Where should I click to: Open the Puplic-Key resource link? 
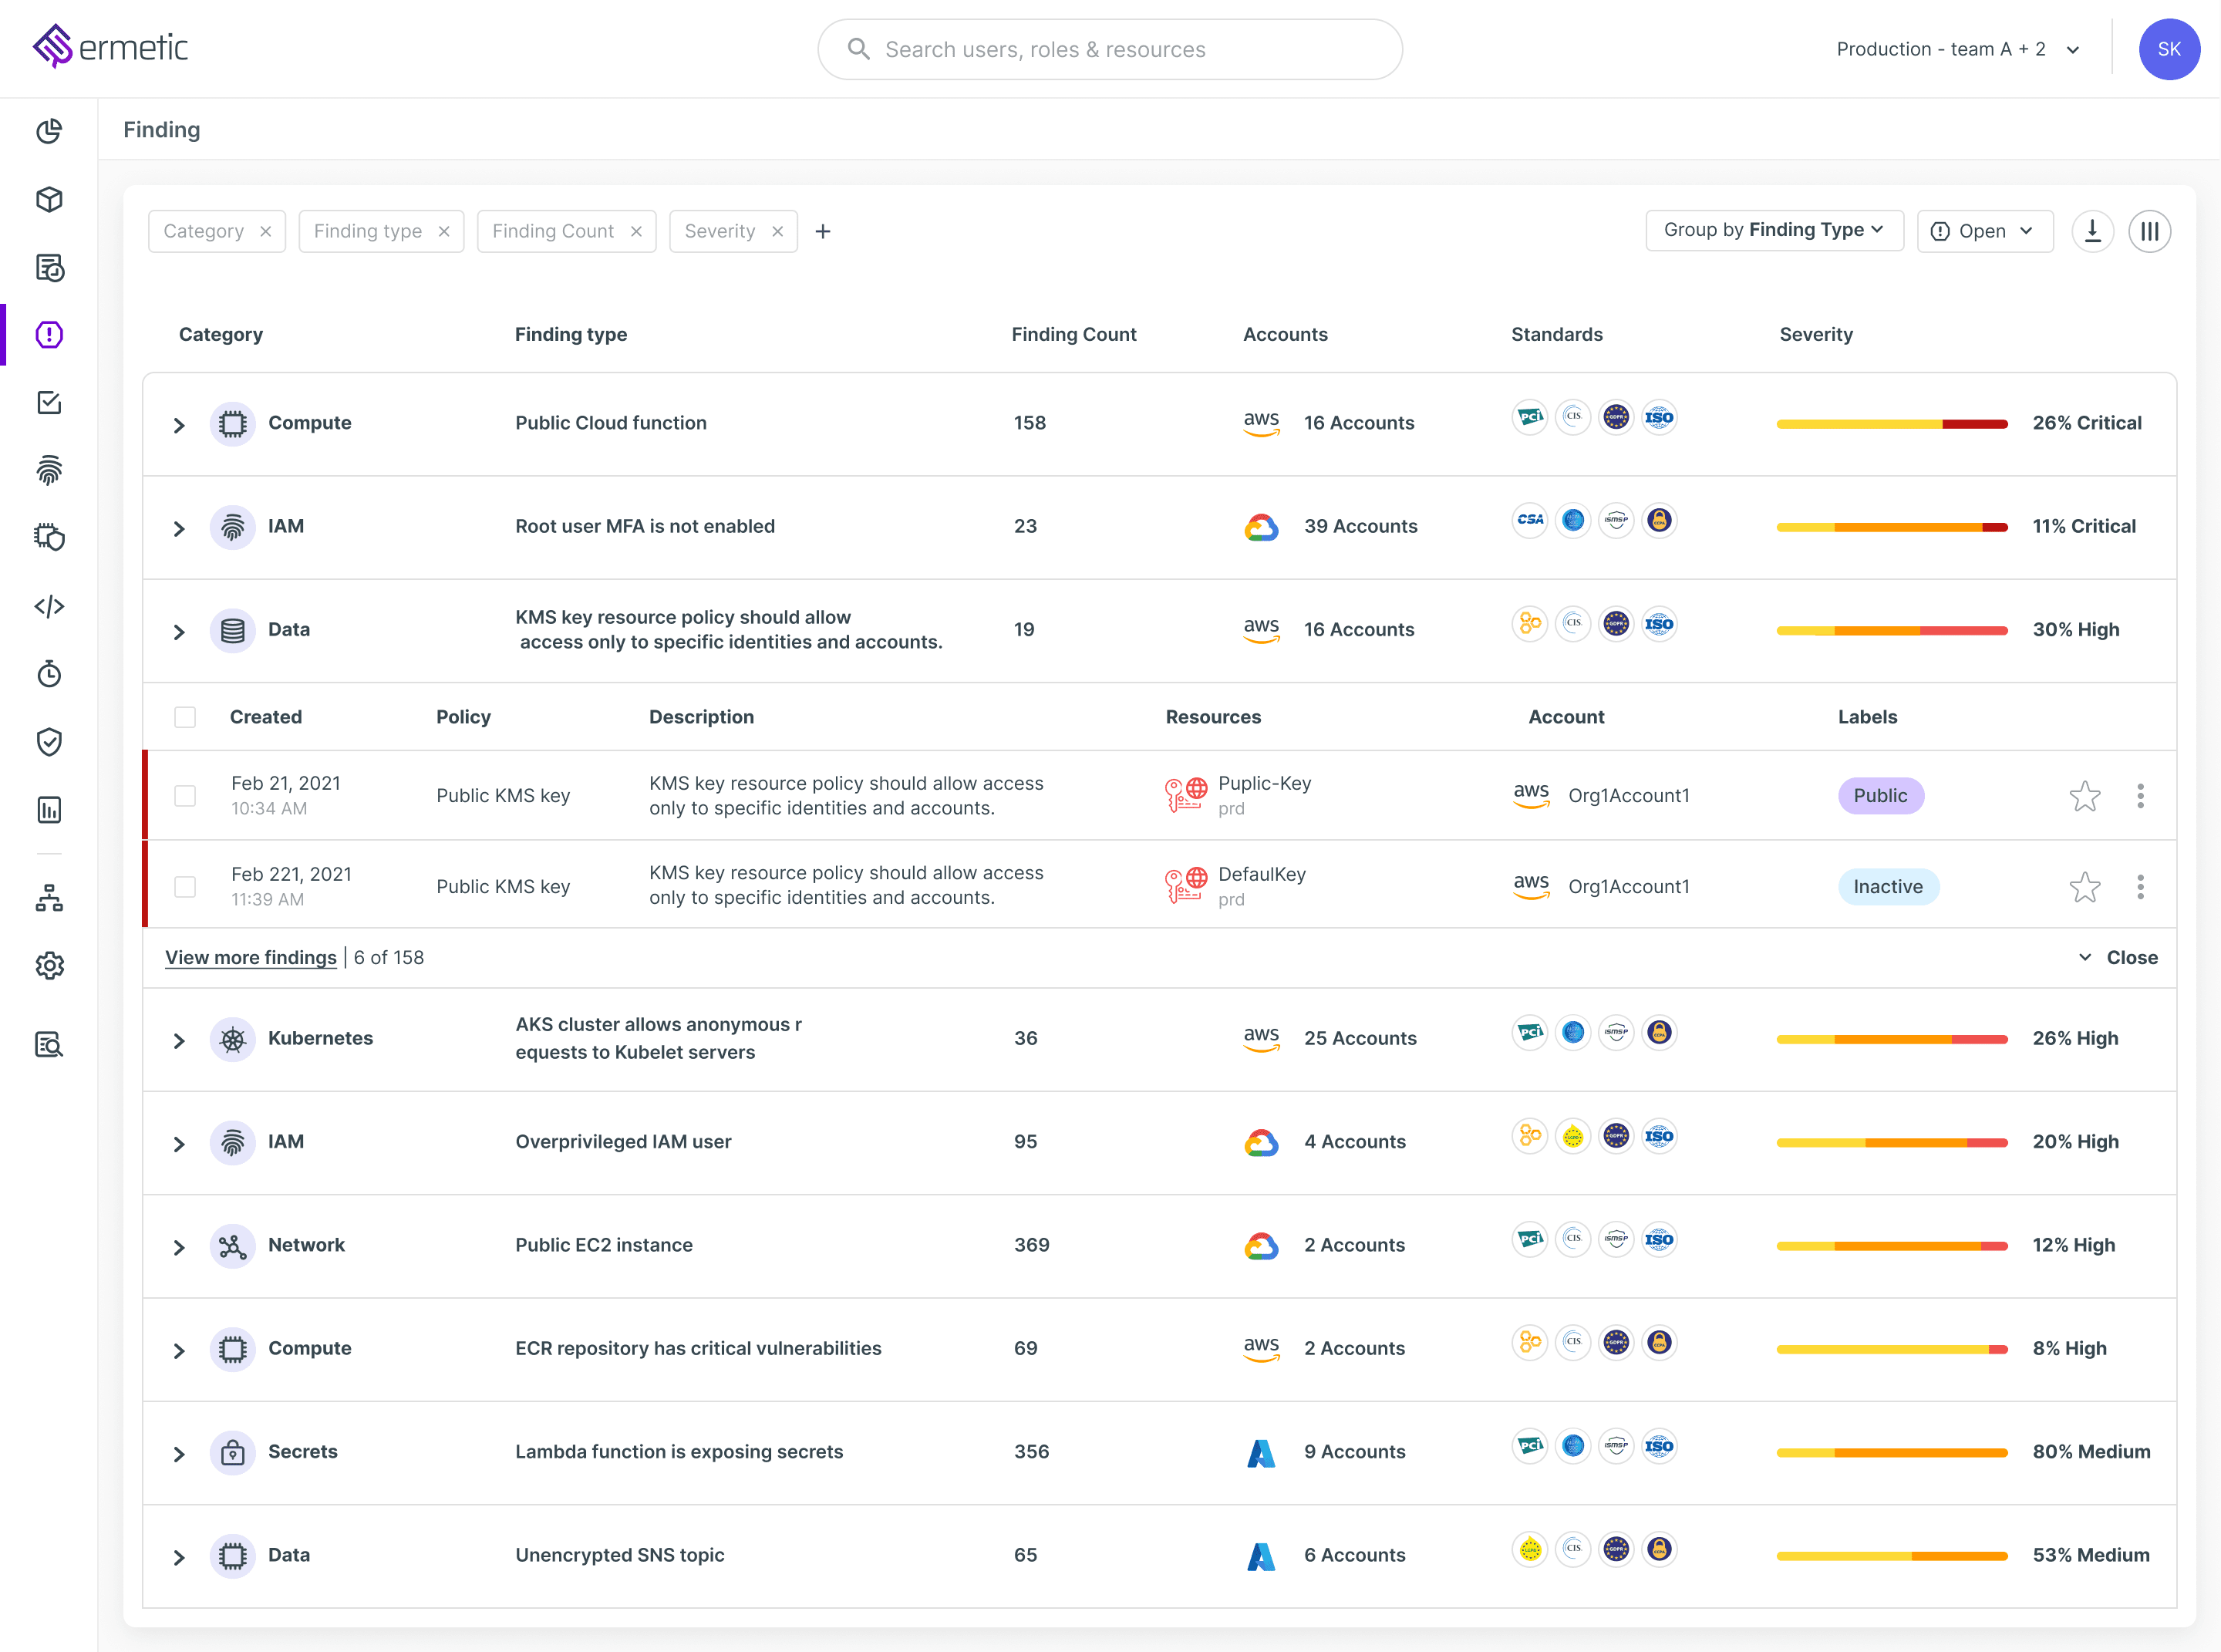(1264, 783)
